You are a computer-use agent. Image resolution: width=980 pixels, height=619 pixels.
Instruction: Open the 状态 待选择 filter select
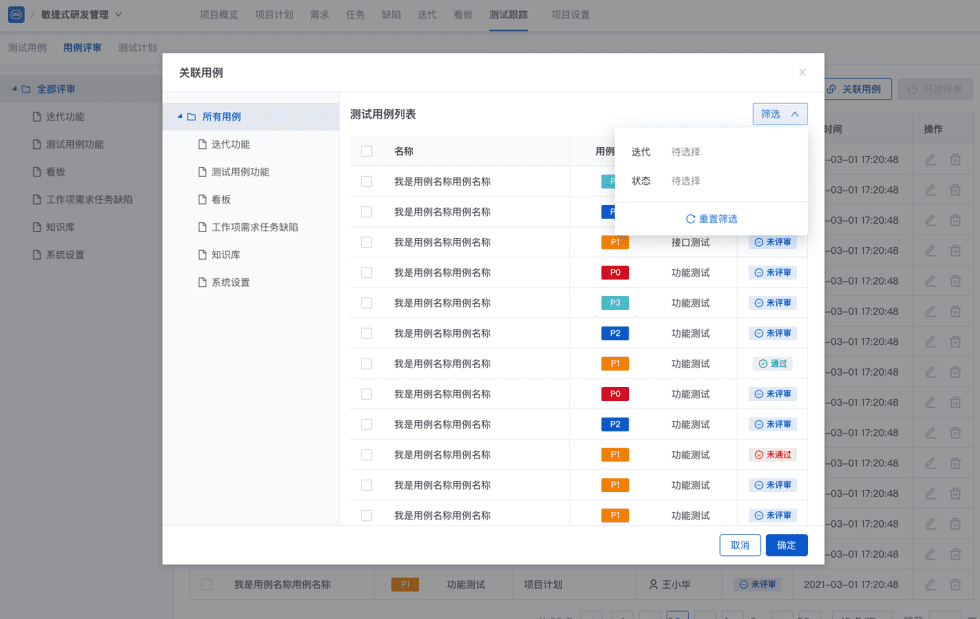(686, 181)
